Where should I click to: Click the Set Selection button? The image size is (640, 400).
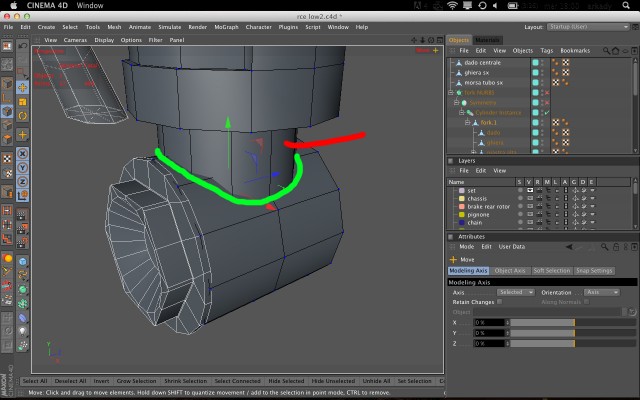click(x=414, y=381)
